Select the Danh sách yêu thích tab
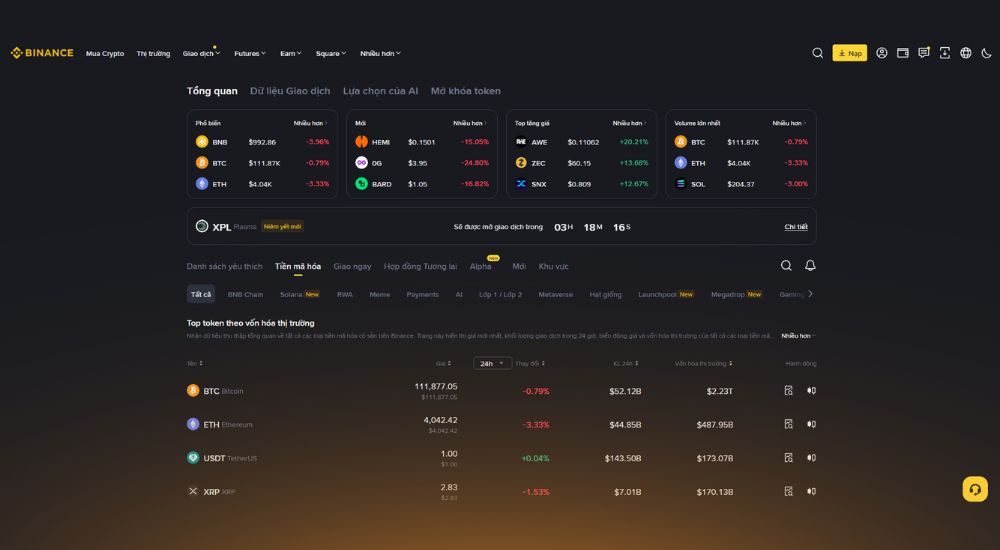Image resolution: width=1000 pixels, height=550 pixels. (x=224, y=267)
